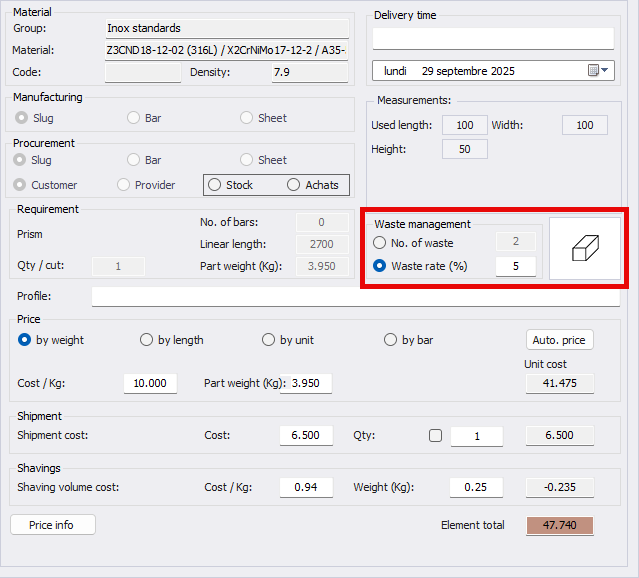This screenshot has height=578, width=639.
Task: Set price mode to by length
Action: click(147, 340)
